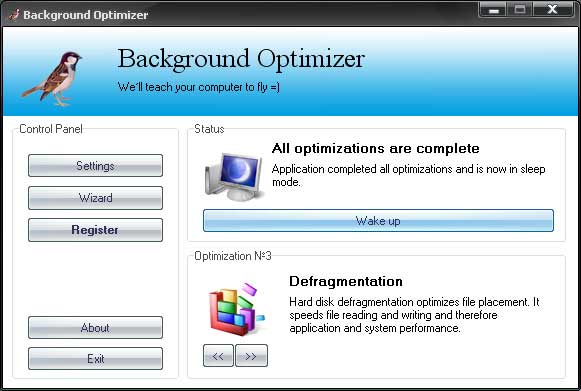Click the sleeping computer moon icon
This screenshot has height=391, width=581.
[234, 177]
